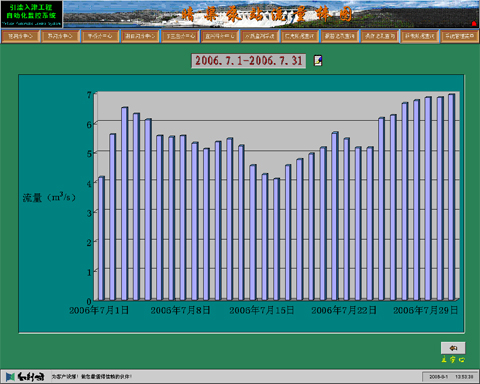The height and width of the screenshot is (384, 480).
Task: Open the third brown navigation menu button
Action: tap(100, 36)
